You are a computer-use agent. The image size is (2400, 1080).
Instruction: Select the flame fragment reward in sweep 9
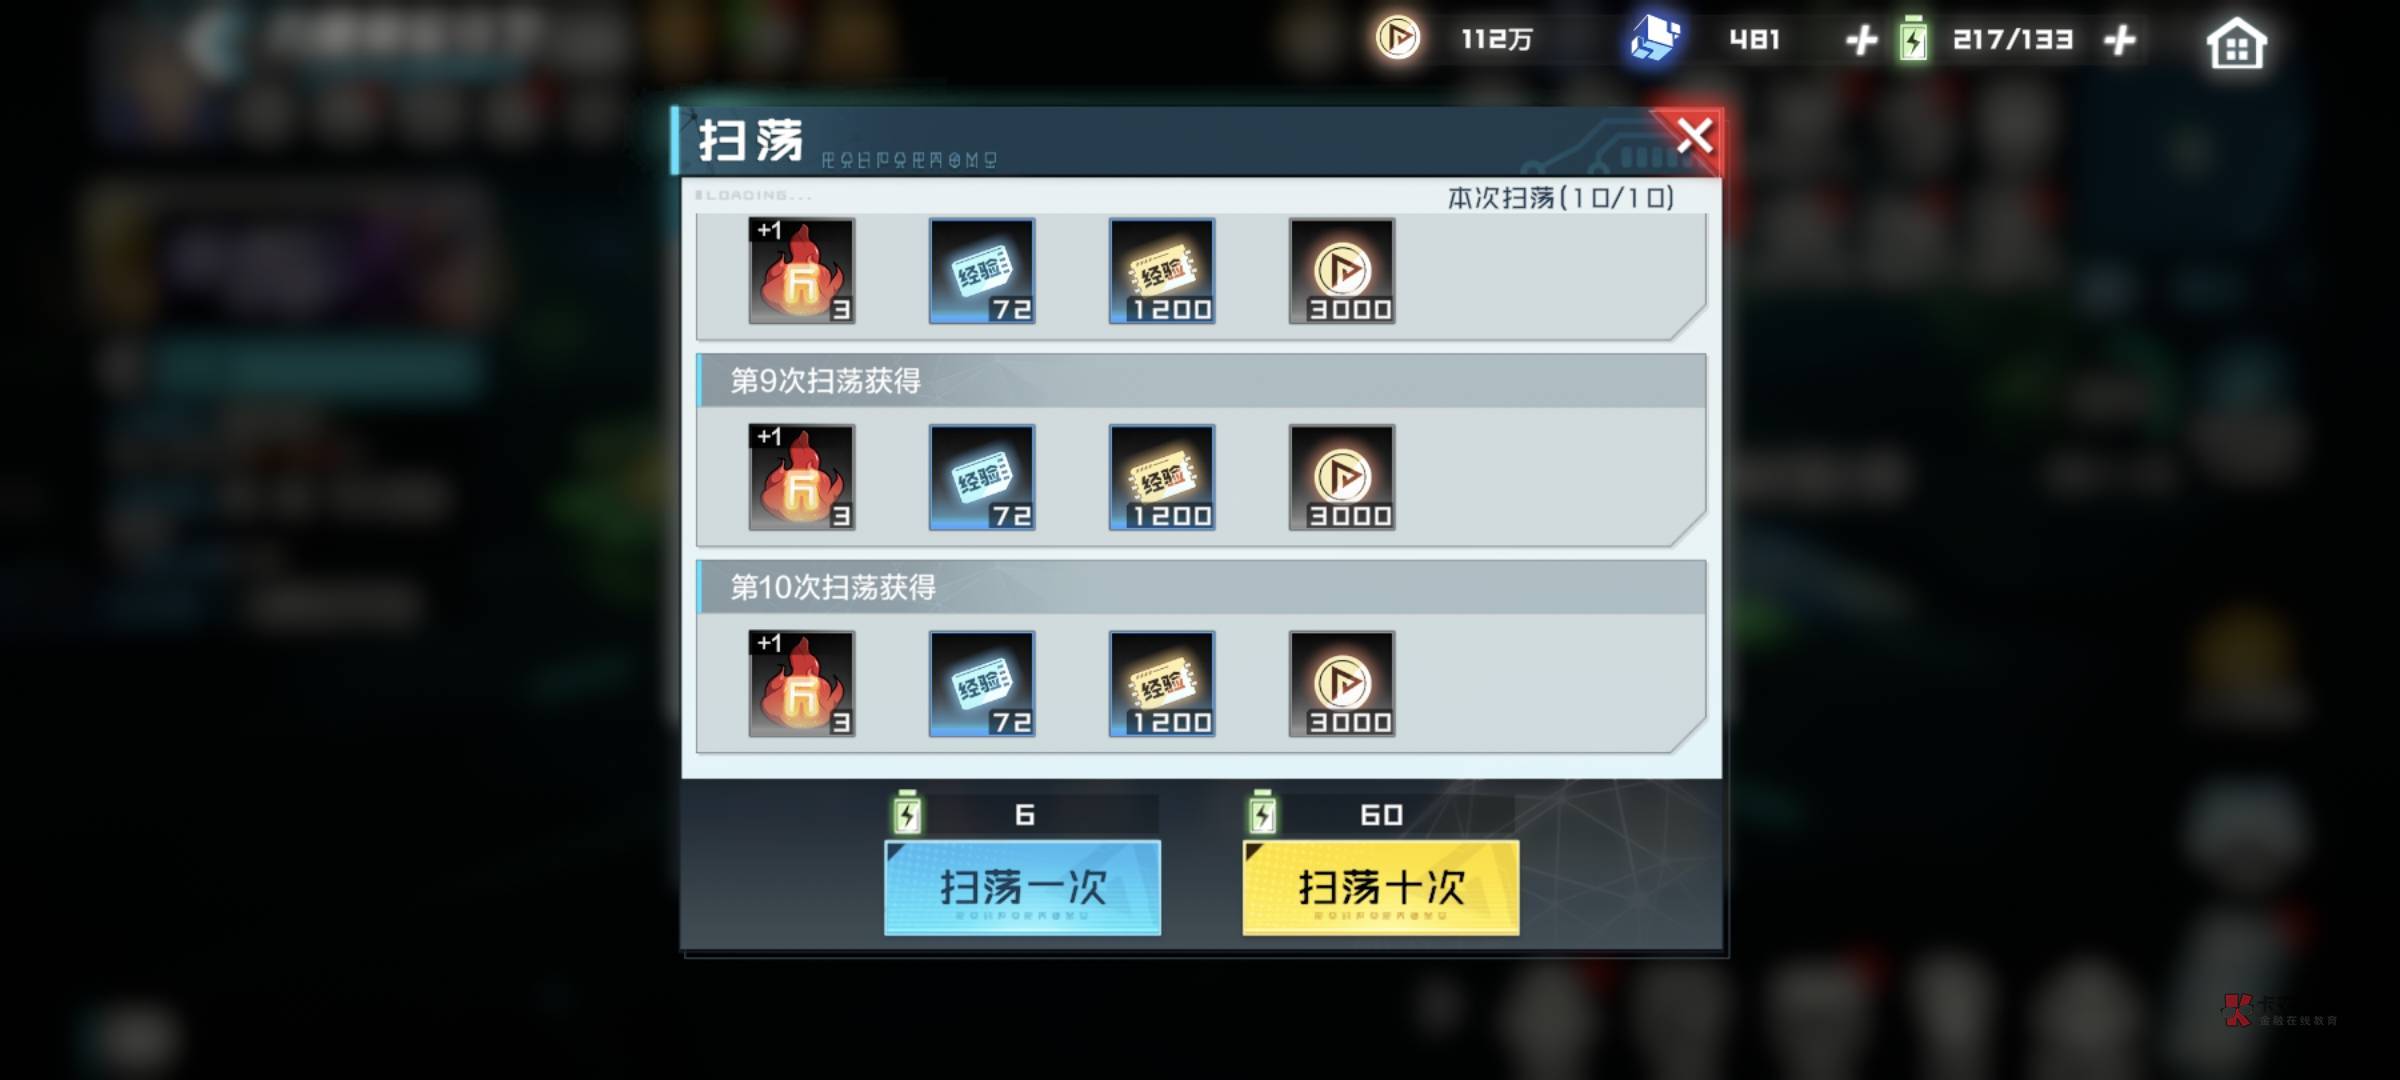tap(801, 477)
